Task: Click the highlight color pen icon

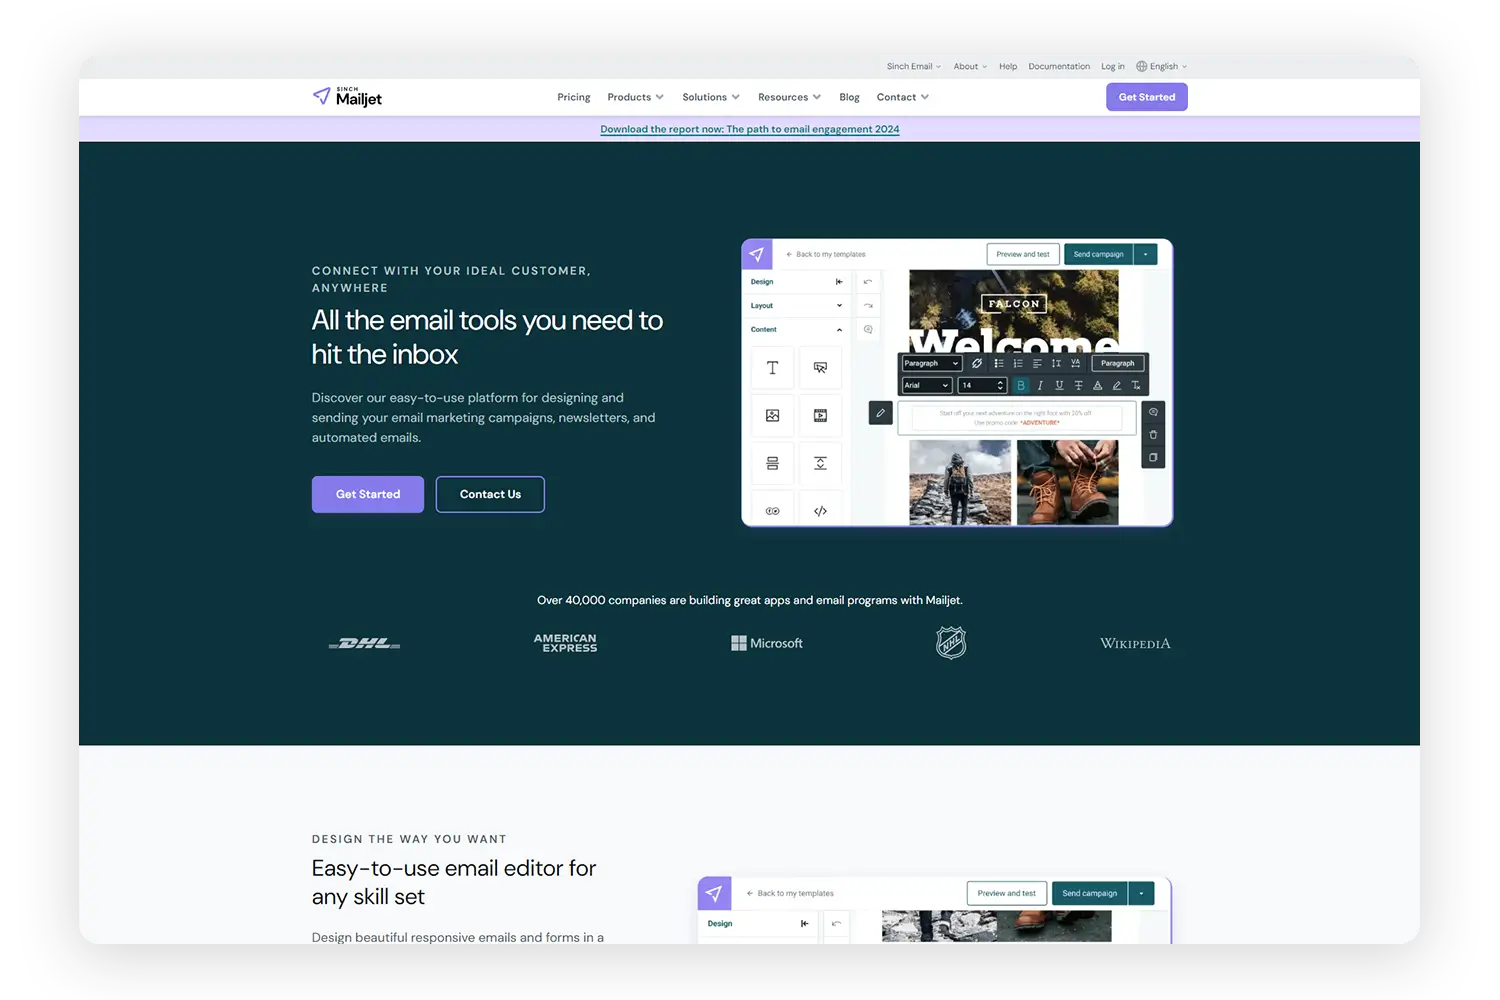Action: pos(1117,385)
